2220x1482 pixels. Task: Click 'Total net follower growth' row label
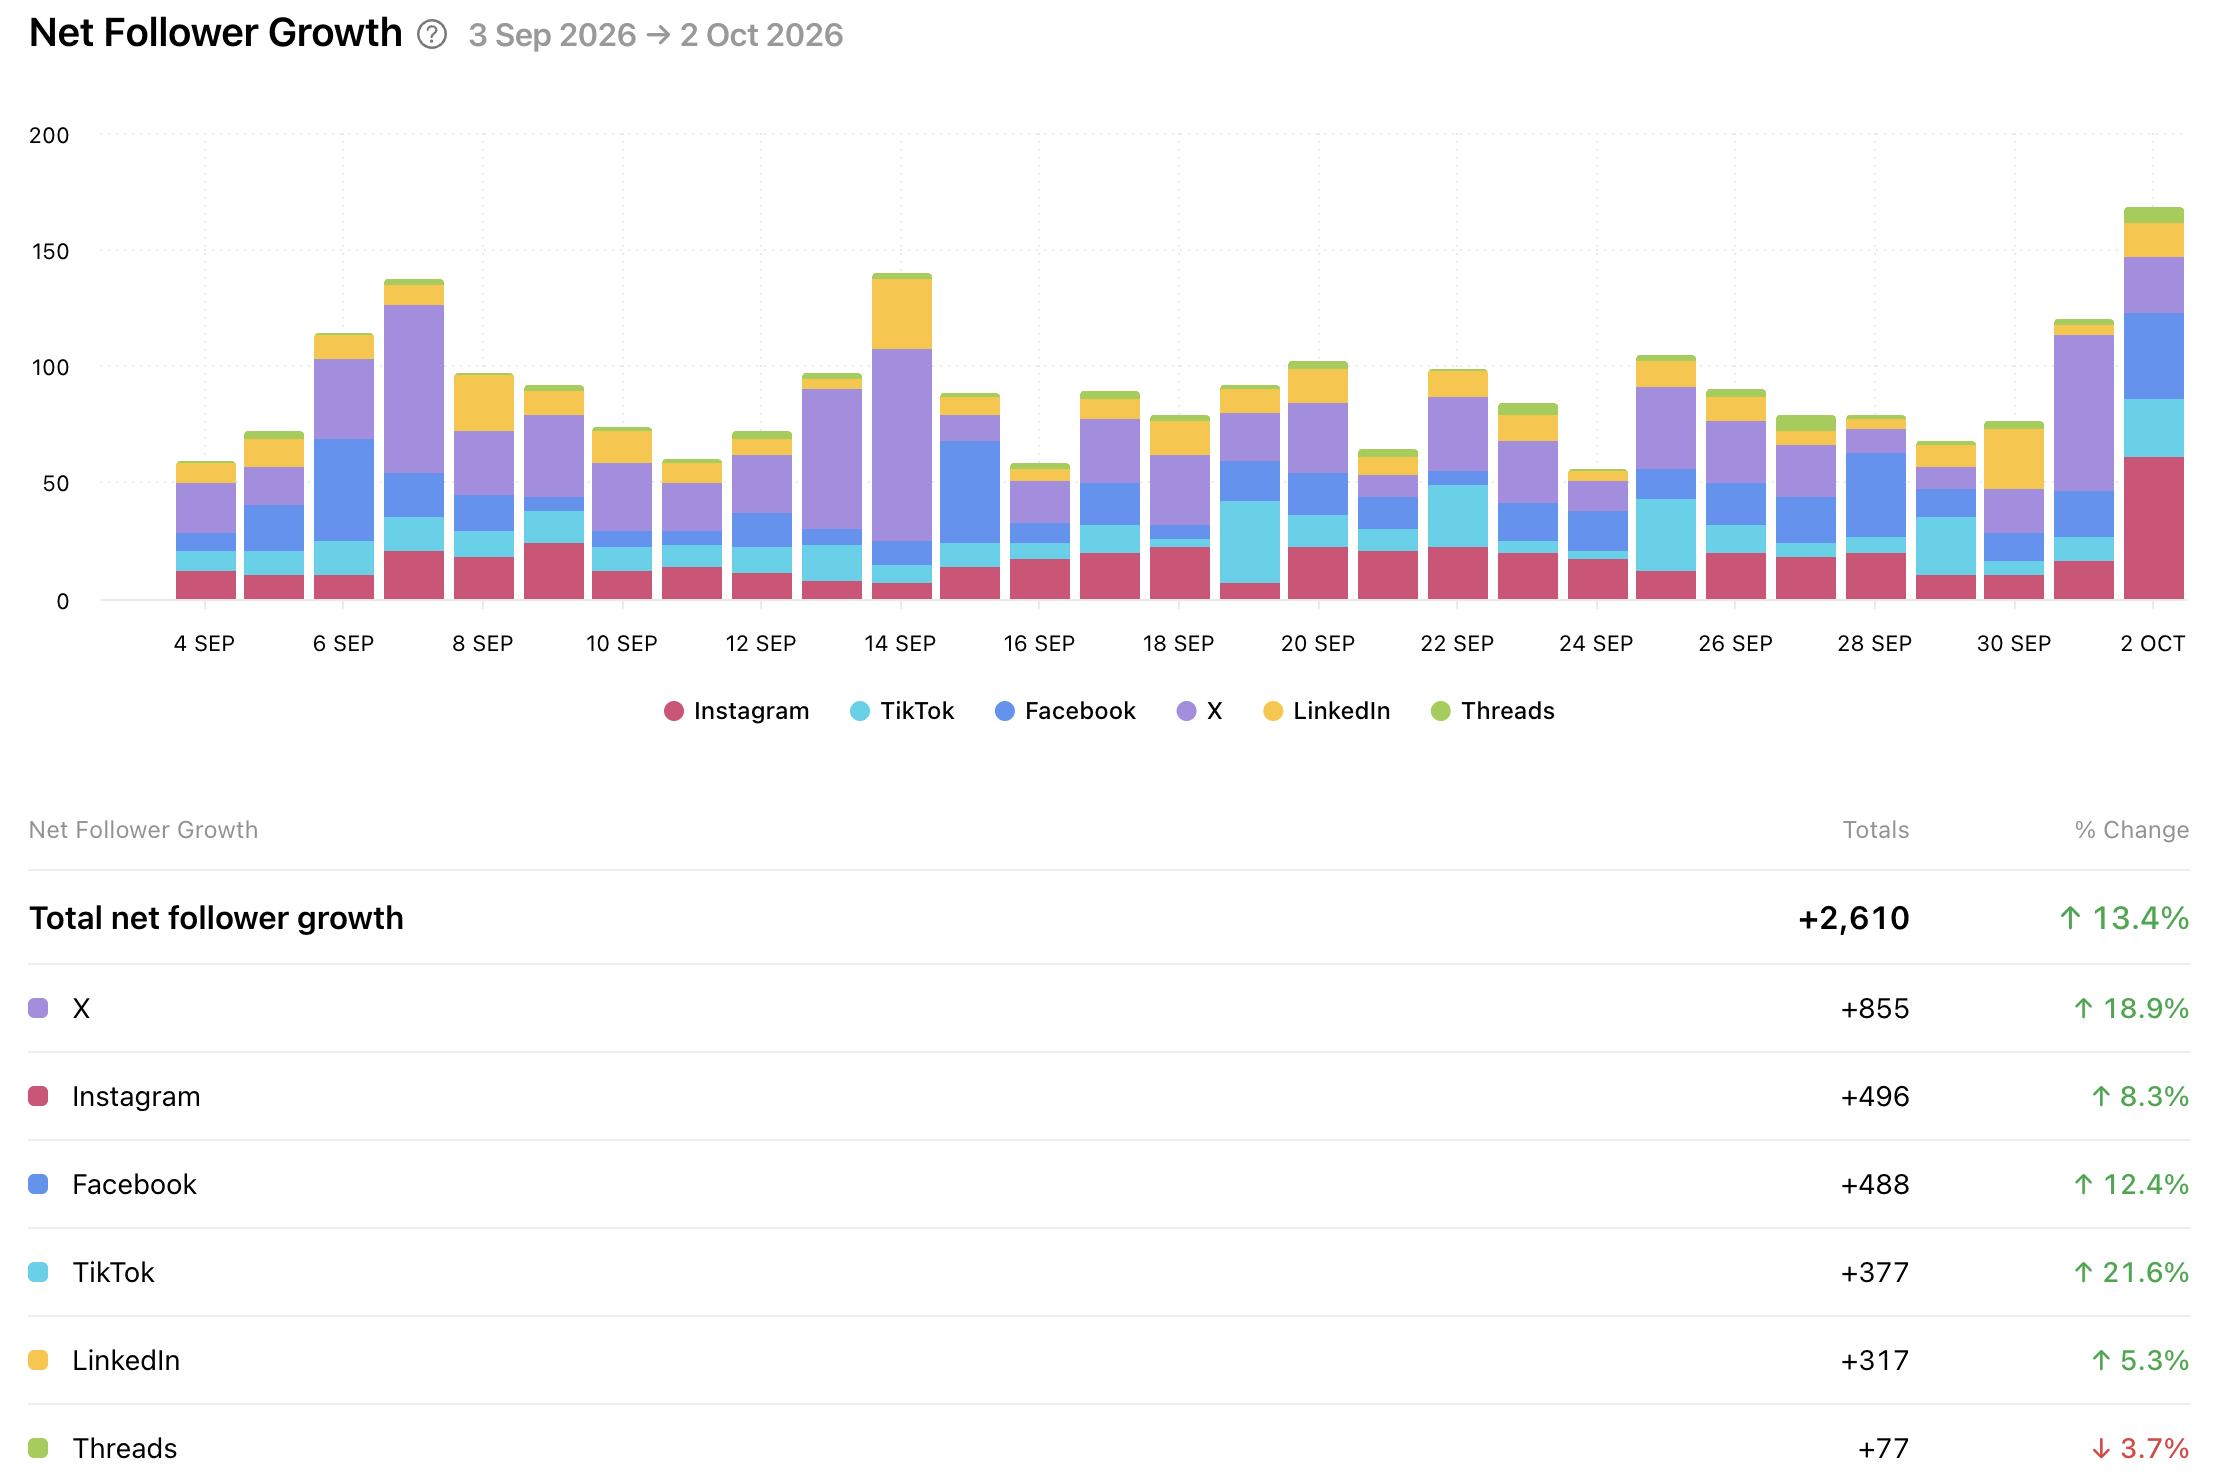point(216,918)
